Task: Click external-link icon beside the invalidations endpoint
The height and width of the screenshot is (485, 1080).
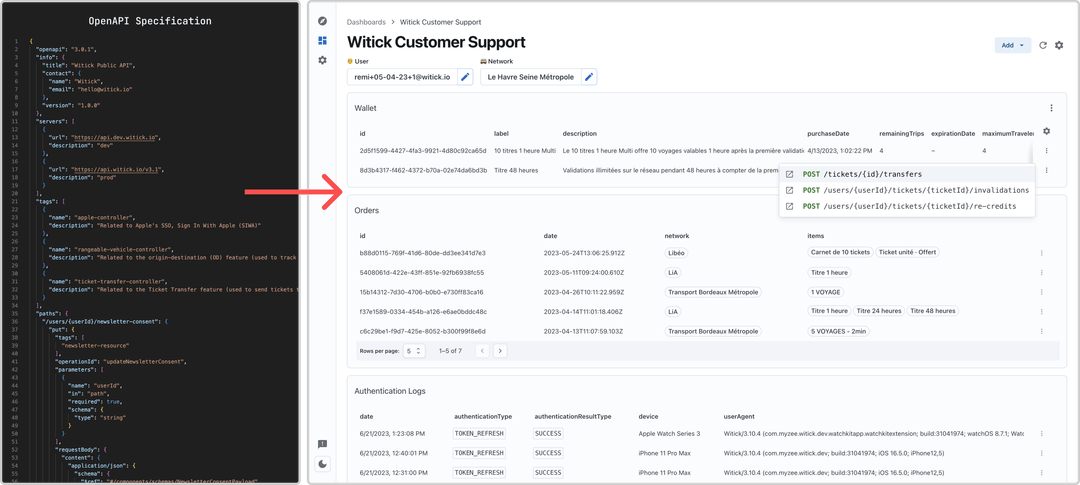Action: 790,190
